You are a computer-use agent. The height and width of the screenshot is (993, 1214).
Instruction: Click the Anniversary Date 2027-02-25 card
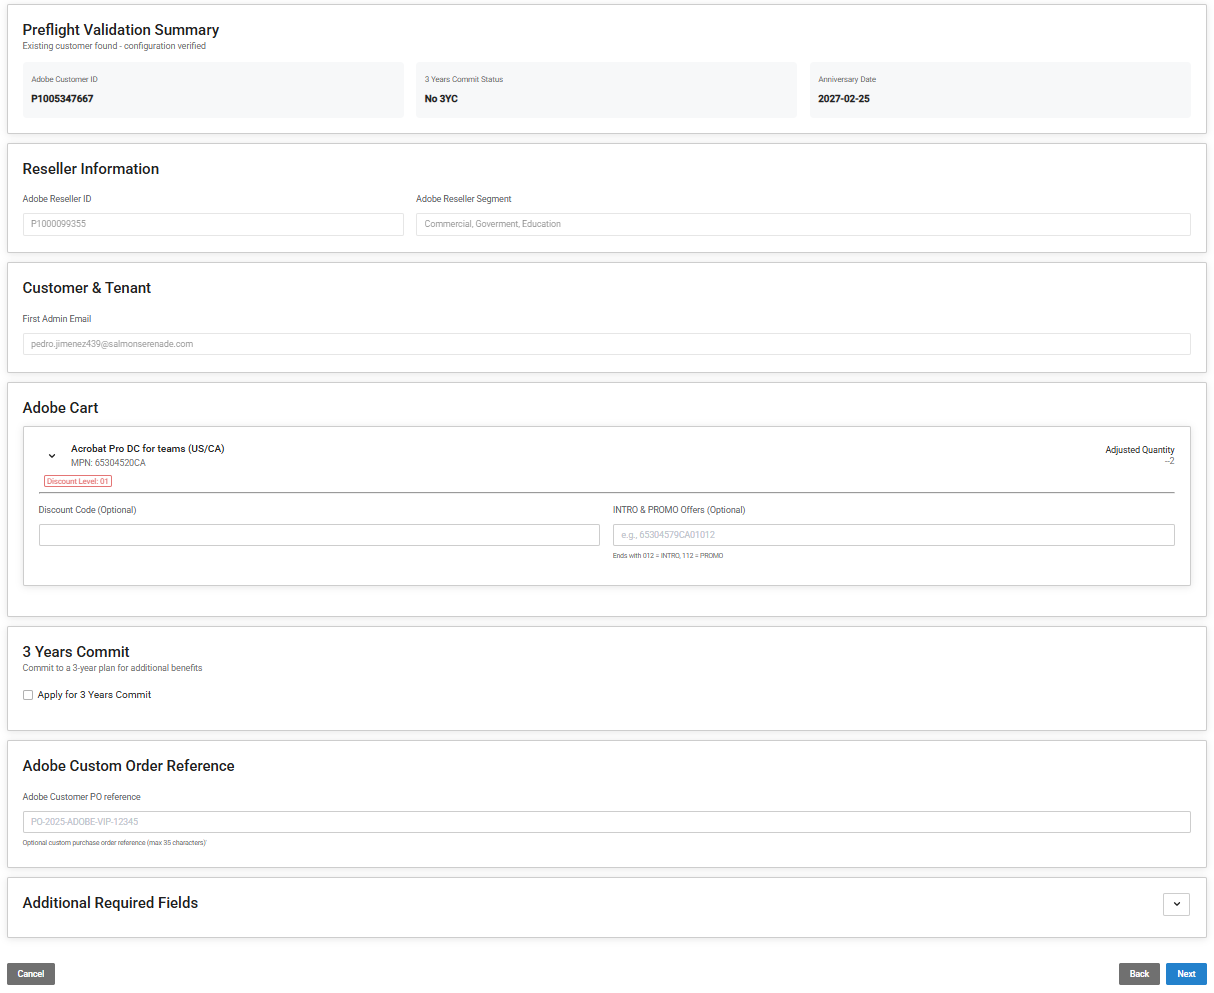coord(999,90)
